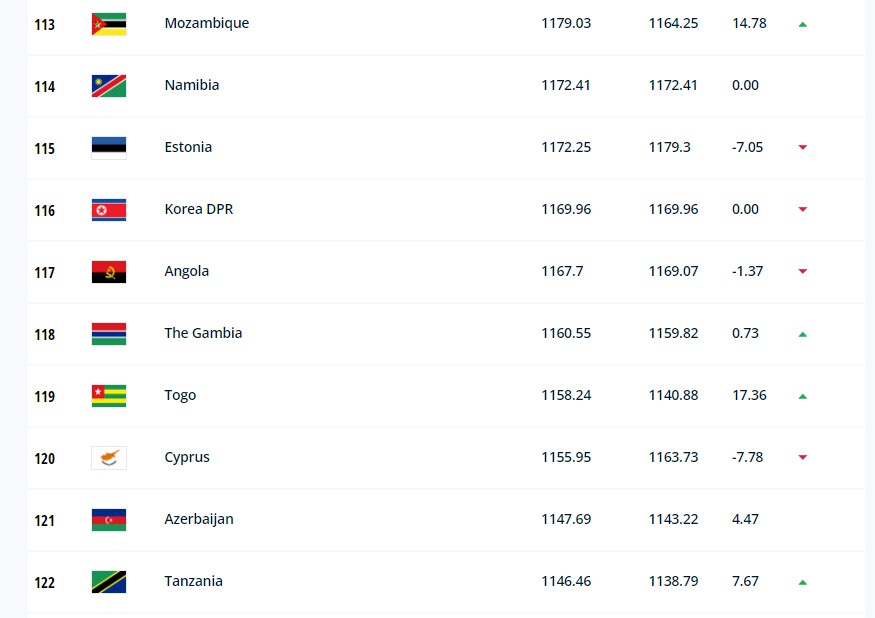The image size is (875, 618).
Task: Click The Gambia flag icon
Action: (109, 334)
